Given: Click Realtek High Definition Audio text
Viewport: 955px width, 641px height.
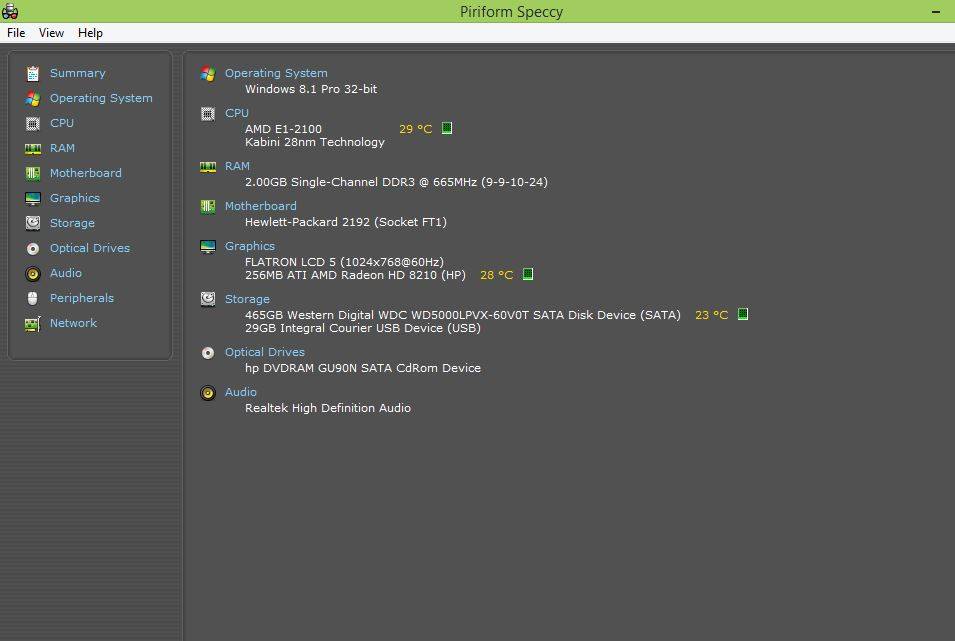Looking at the screenshot, I should pyautogui.click(x=328, y=408).
